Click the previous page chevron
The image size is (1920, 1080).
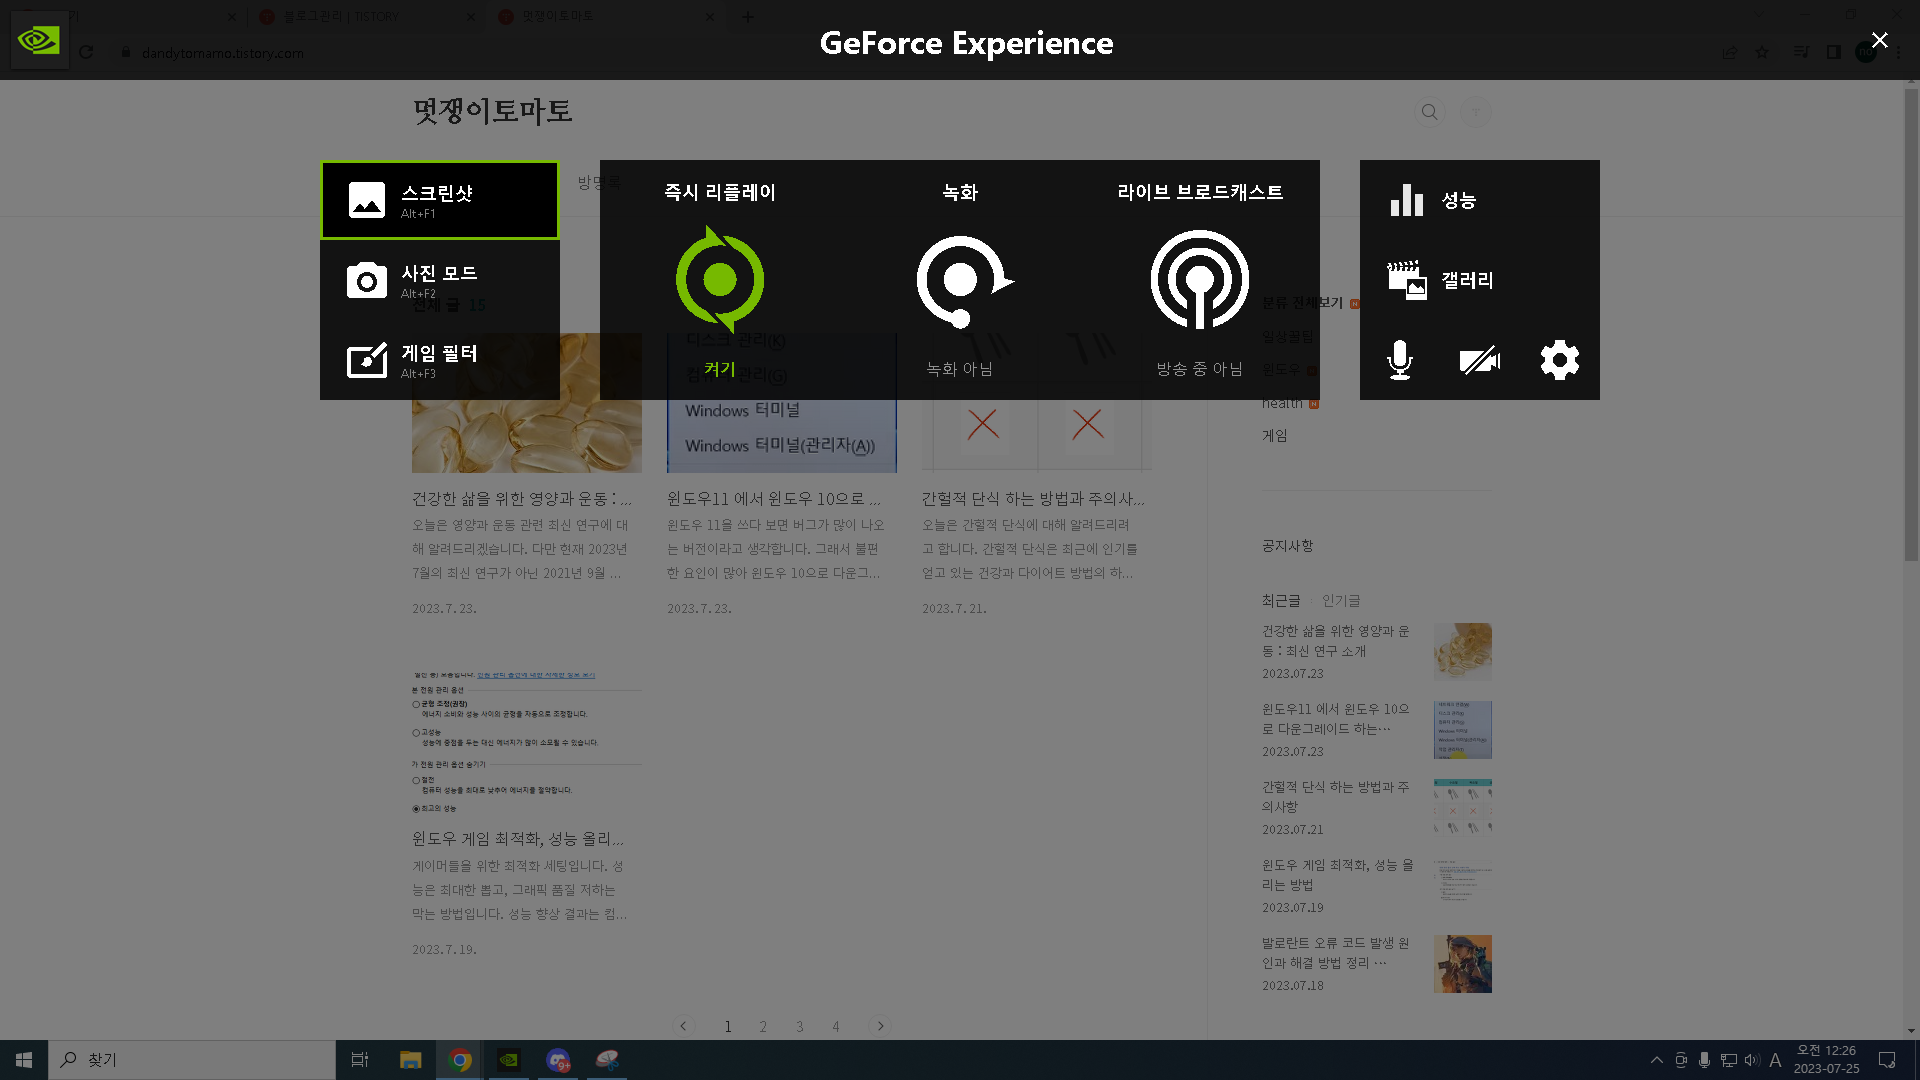pyautogui.click(x=684, y=1026)
